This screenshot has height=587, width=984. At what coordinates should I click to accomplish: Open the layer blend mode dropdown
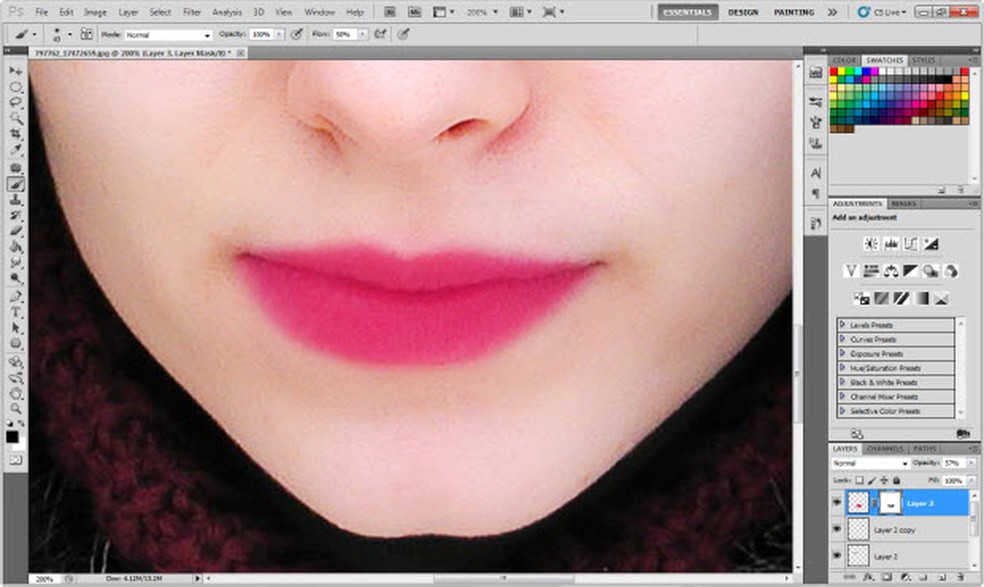click(869, 464)
